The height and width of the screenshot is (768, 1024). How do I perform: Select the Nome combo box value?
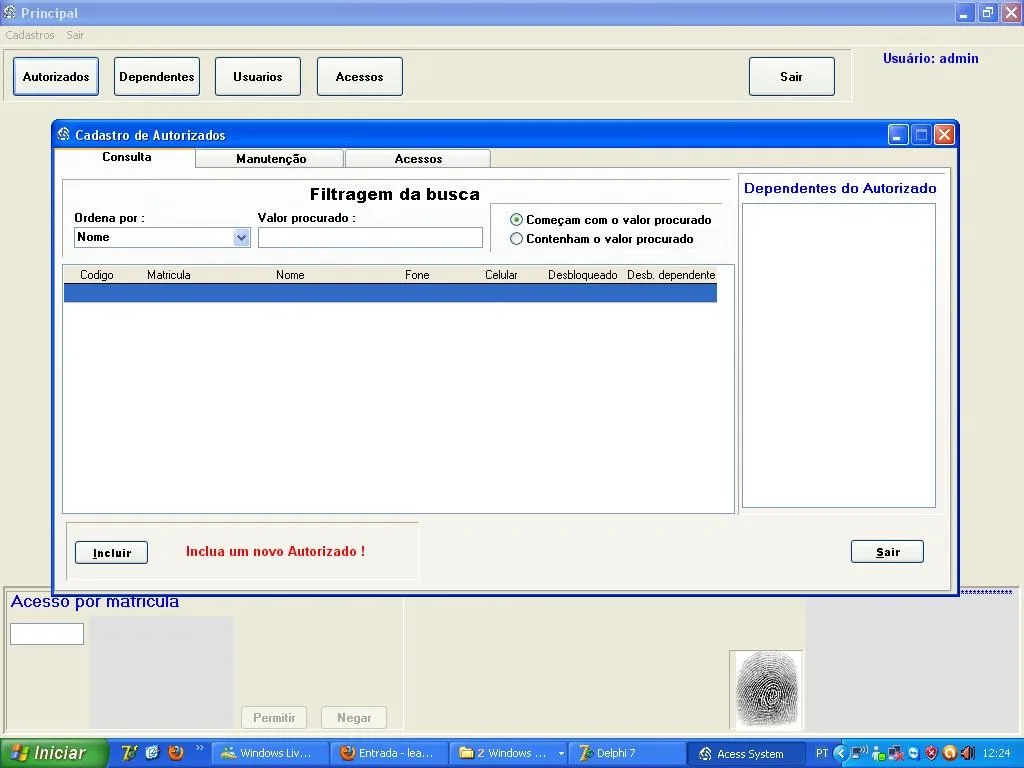162,238
